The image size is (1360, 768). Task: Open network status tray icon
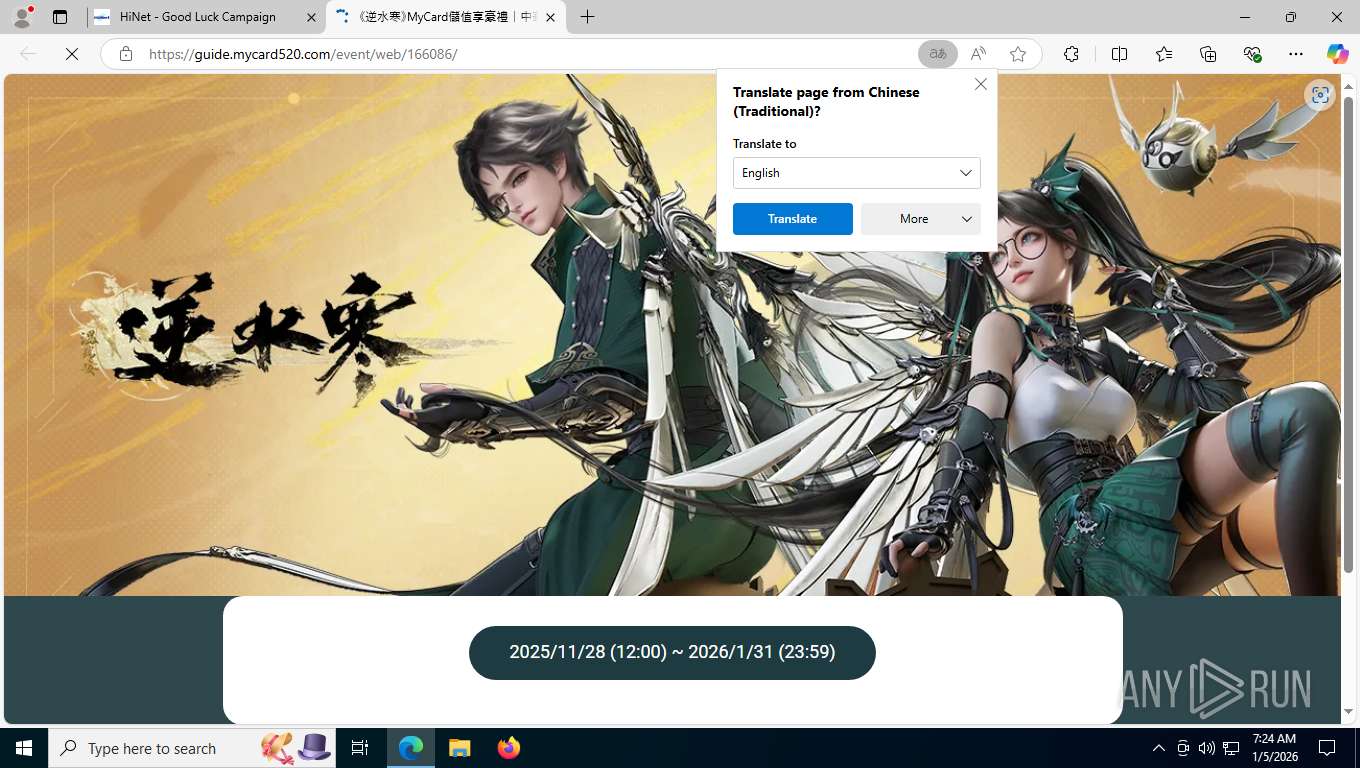point(1231,748)
